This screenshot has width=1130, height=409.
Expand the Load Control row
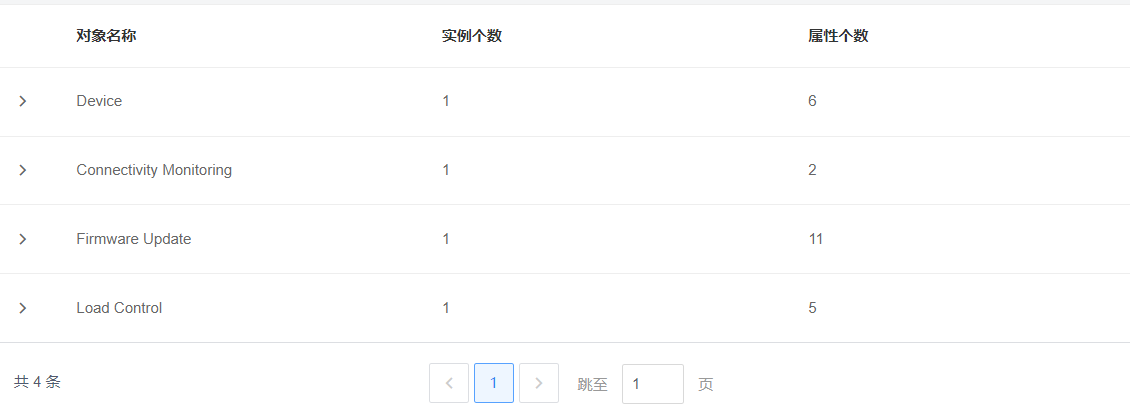[22, 308]
